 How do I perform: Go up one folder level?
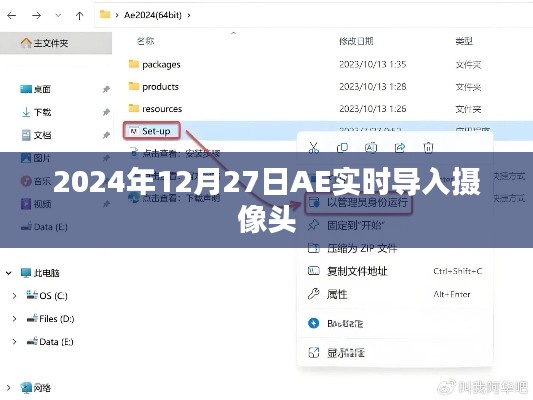pyautogui.click(x=80, y=15)
